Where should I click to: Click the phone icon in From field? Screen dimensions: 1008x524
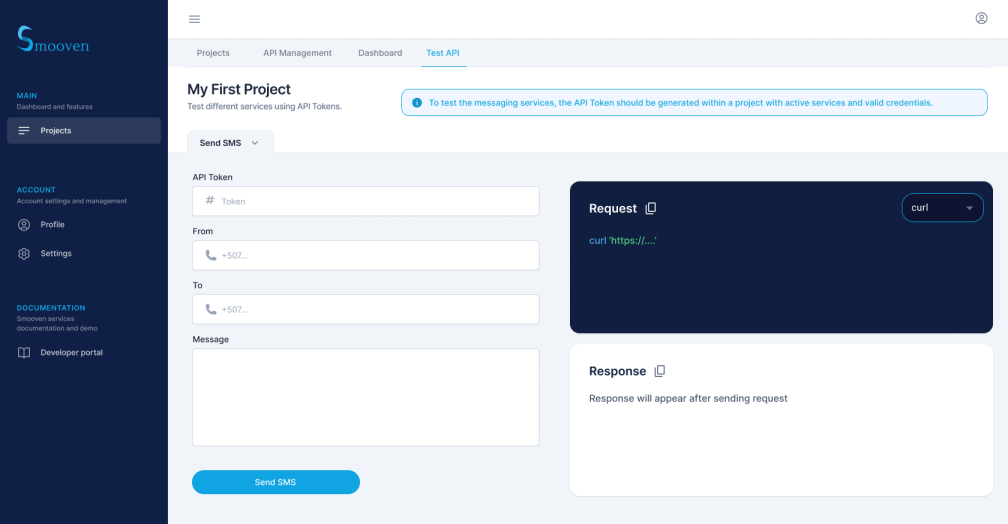[210, 255]
